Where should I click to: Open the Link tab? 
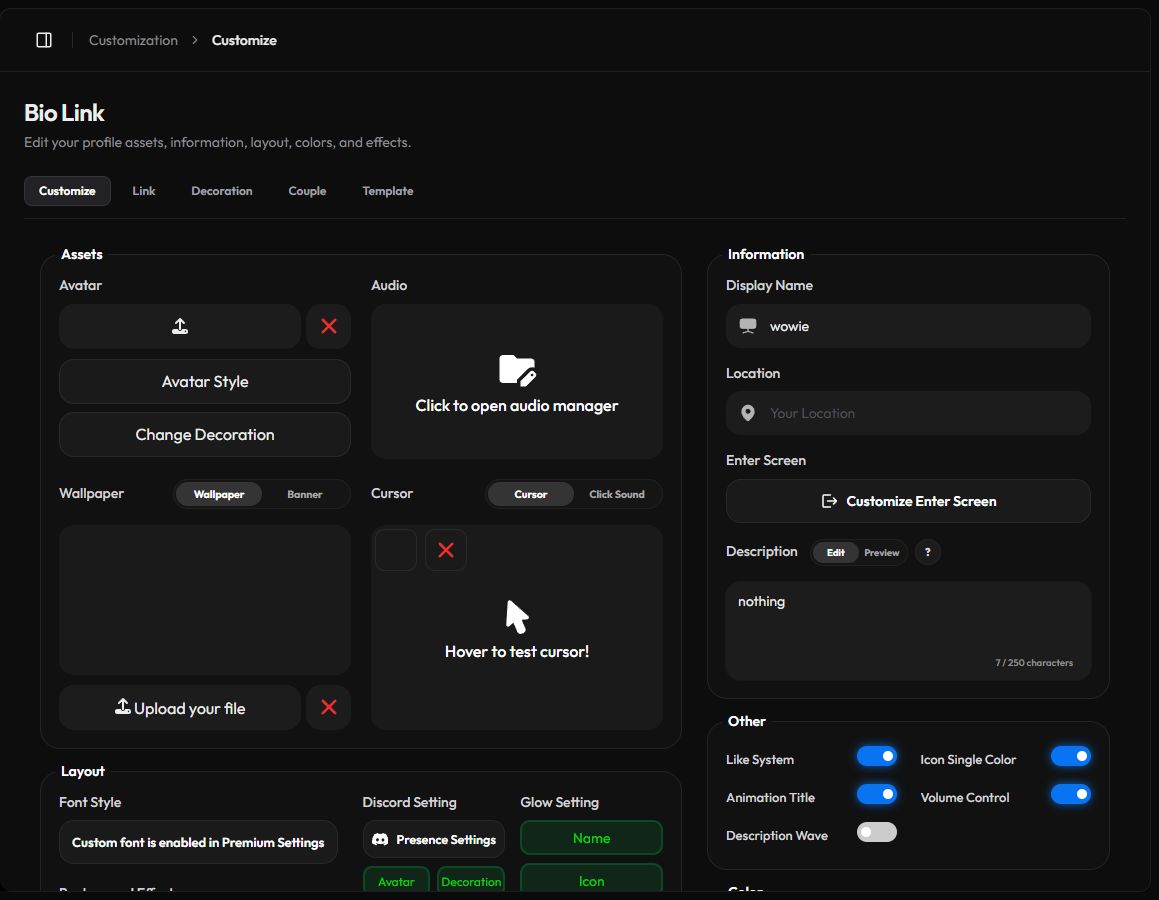(x=143, y=191)
